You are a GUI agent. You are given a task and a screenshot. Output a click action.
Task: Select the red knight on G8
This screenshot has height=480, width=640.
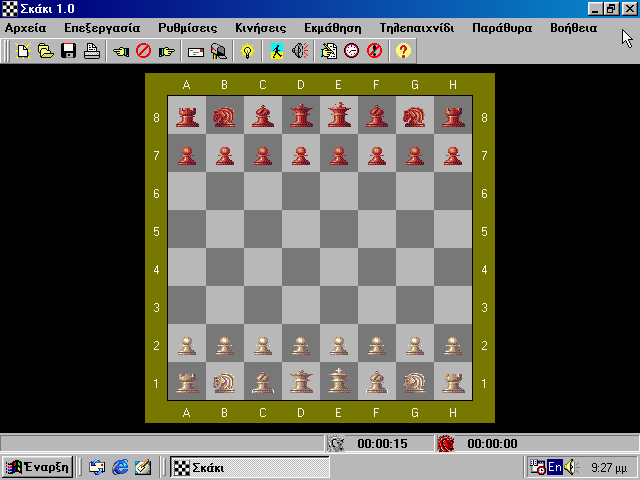(x=415, y=117)
